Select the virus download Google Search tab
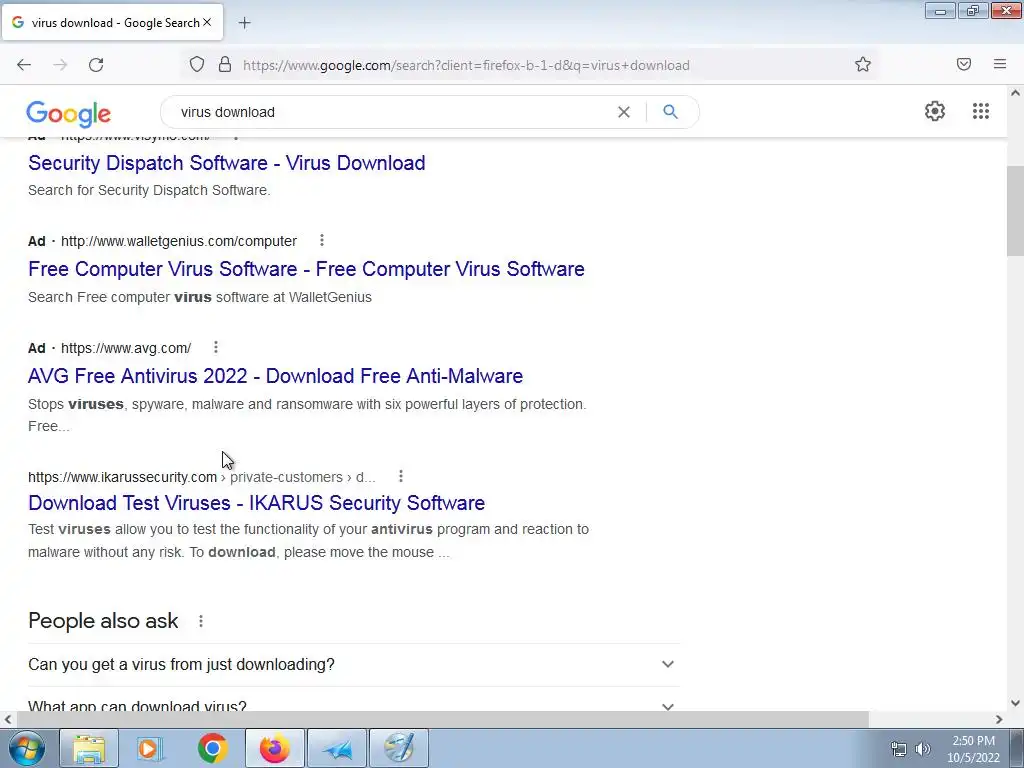 tap(112, 22)
